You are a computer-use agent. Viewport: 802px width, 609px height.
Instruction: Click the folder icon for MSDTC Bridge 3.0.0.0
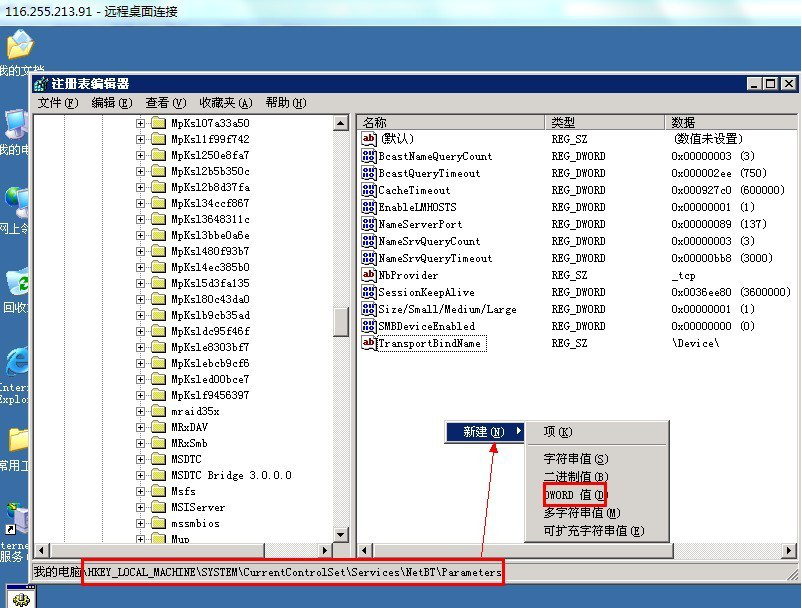coord(158,475)
